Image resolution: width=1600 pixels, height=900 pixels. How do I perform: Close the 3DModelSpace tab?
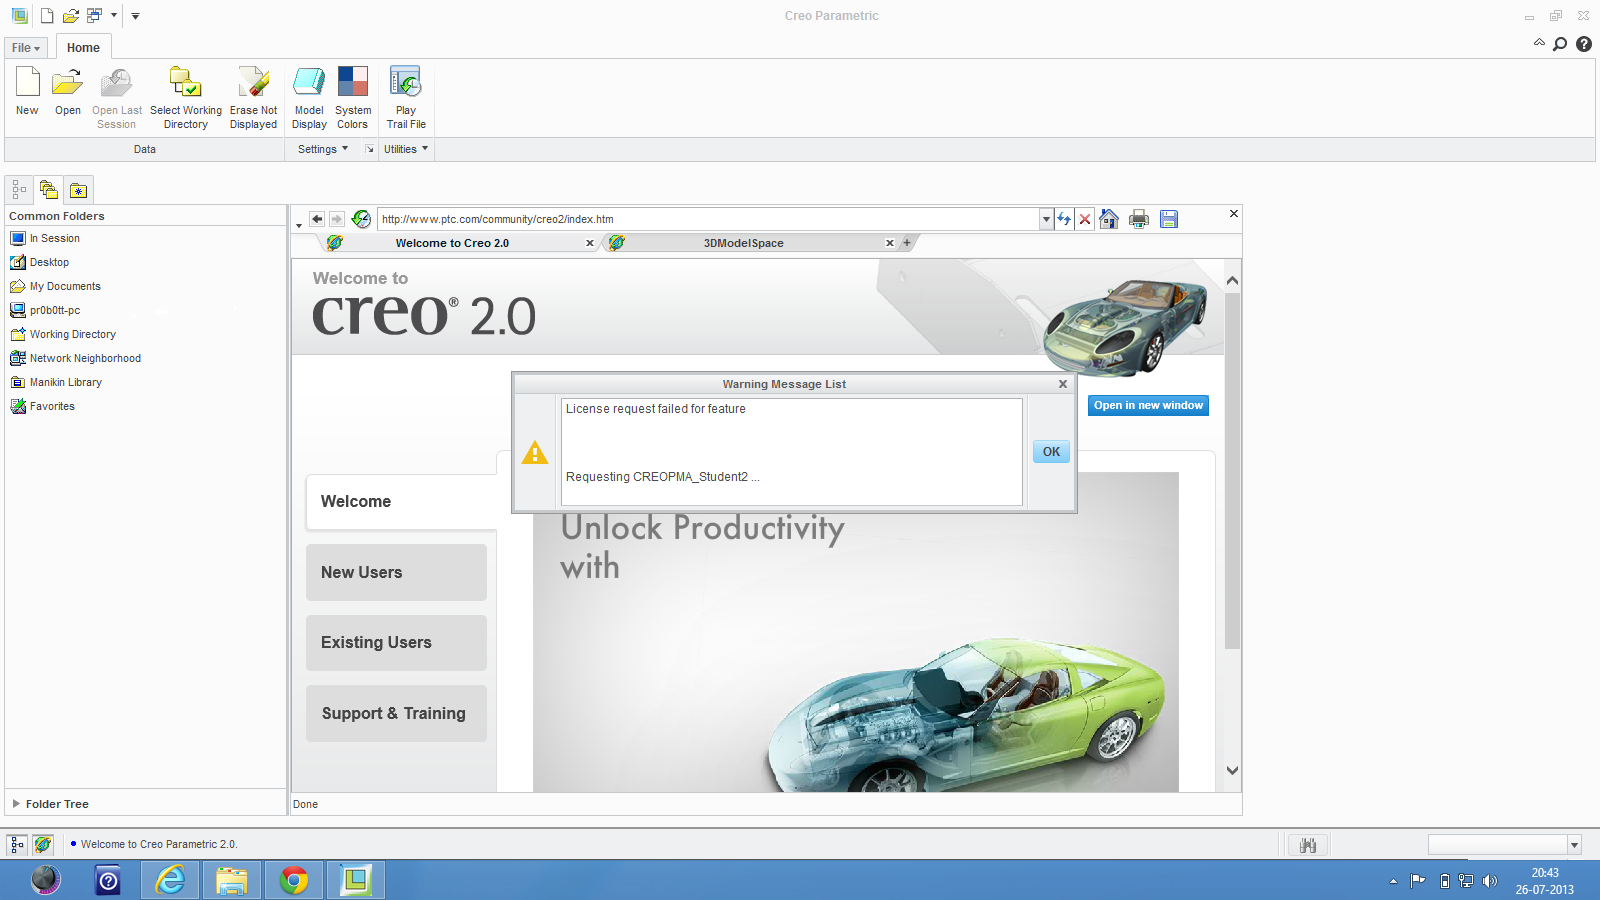(889, 243)
